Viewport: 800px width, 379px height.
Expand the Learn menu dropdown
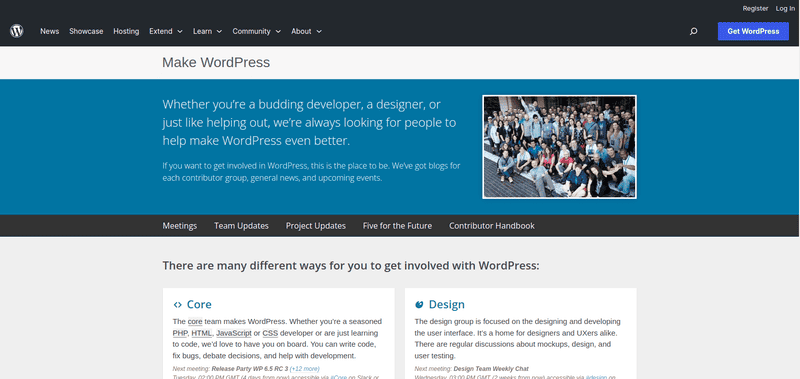[208, 31]
